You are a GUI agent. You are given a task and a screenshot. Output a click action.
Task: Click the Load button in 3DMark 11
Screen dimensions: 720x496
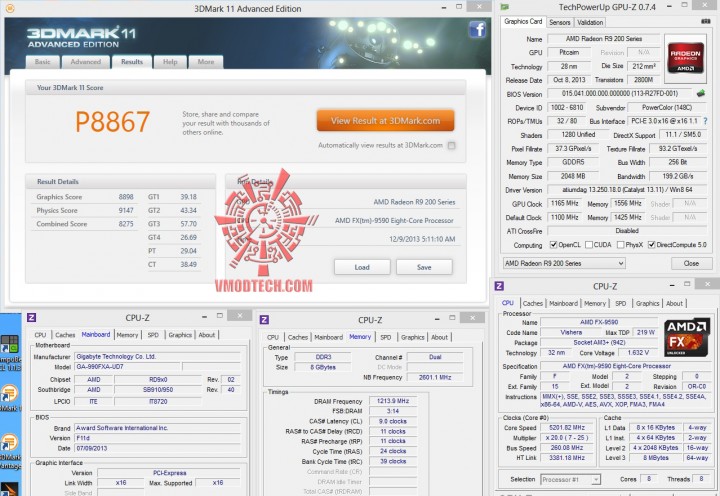point(362,267)
